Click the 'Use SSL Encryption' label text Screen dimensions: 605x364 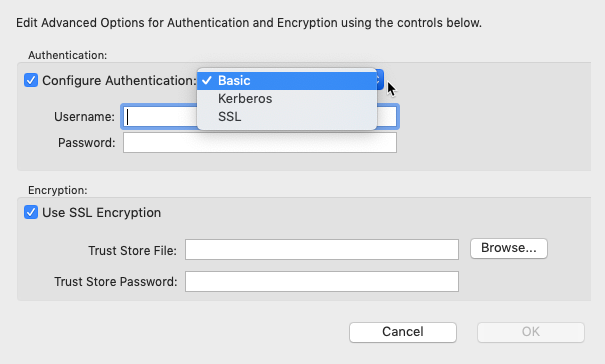[x=101, y=213]
